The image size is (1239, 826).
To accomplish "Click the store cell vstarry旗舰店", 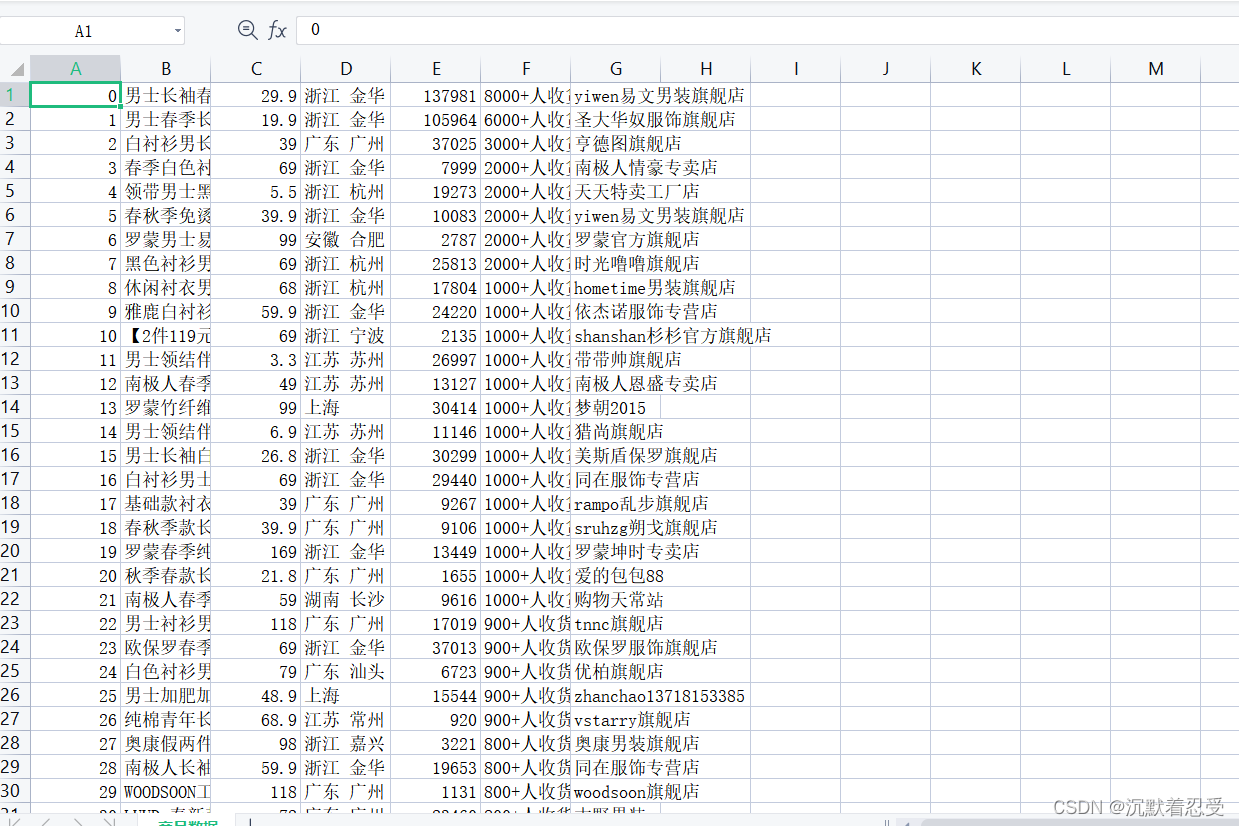I will tap(632, 719).
